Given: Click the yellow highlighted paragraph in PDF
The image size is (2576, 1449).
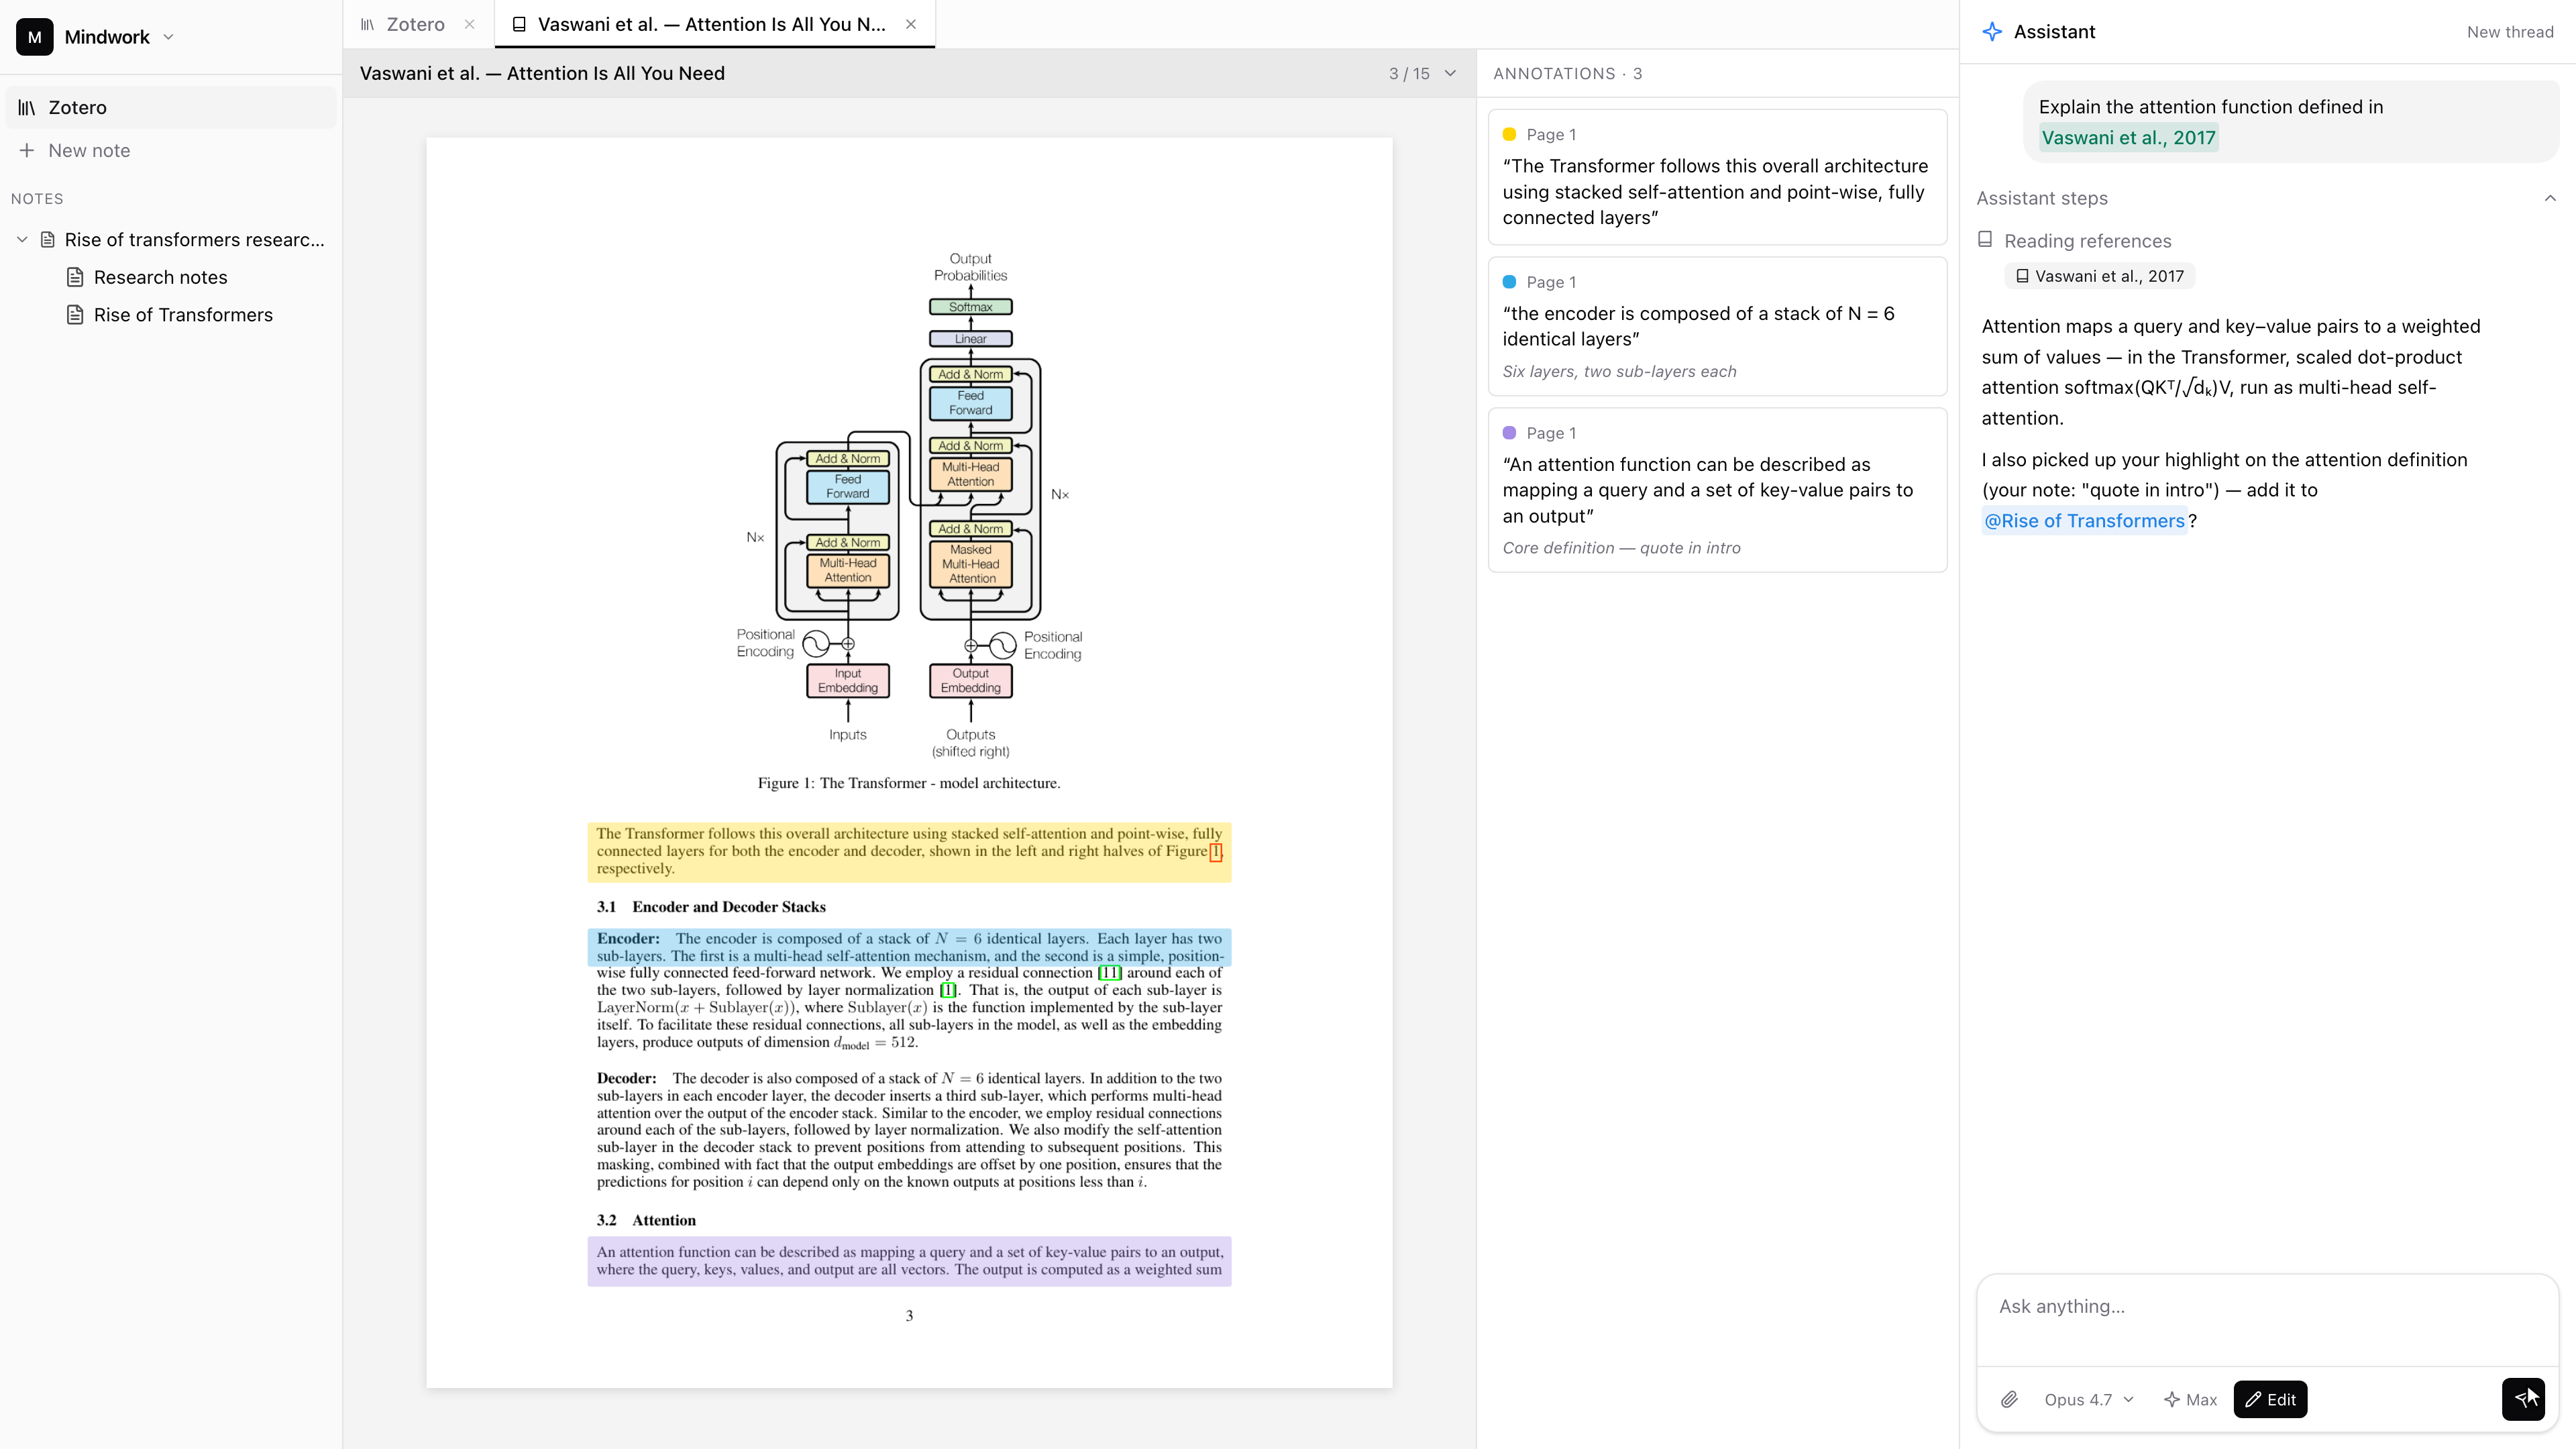Looking at the screenshot, I should point(909,851).
